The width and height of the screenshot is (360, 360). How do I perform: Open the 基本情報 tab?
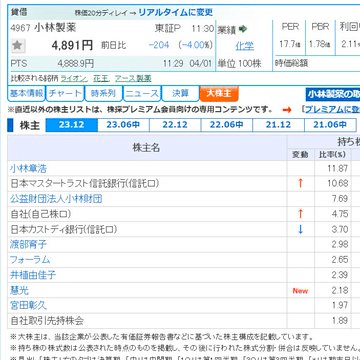coord(26,93)
